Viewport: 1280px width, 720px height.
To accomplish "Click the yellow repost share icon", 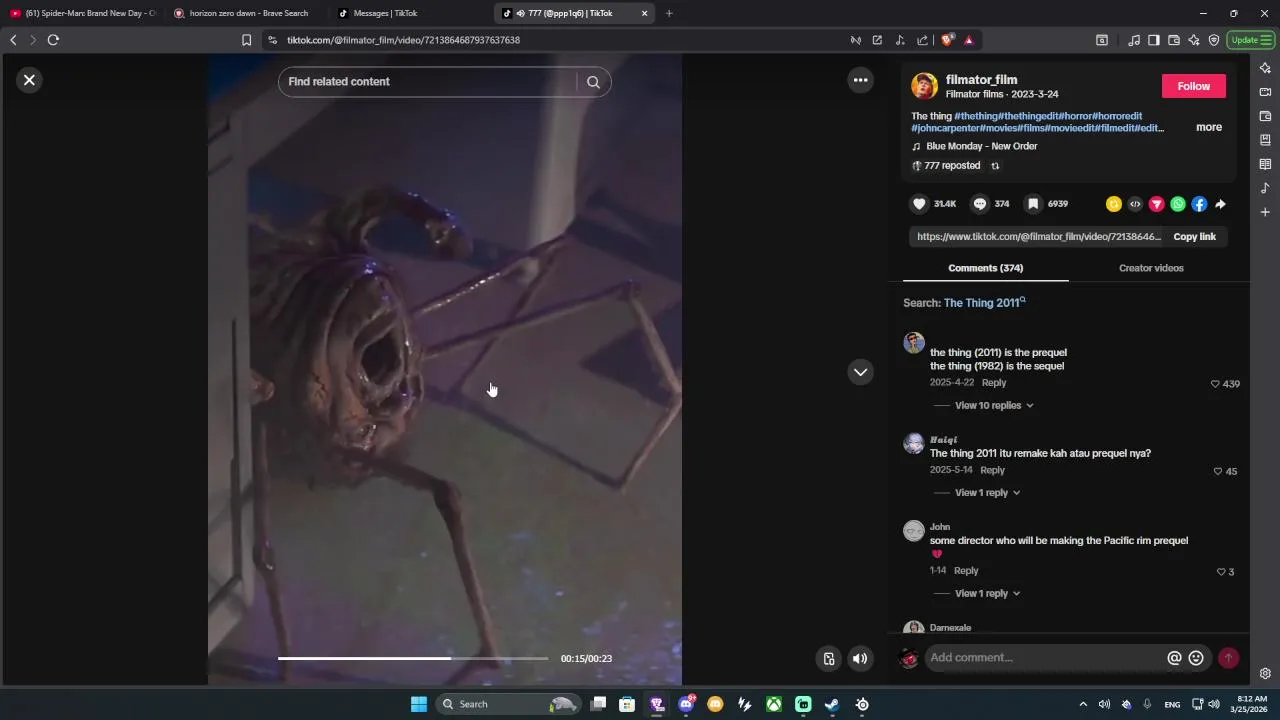I will coord(1113,204).
